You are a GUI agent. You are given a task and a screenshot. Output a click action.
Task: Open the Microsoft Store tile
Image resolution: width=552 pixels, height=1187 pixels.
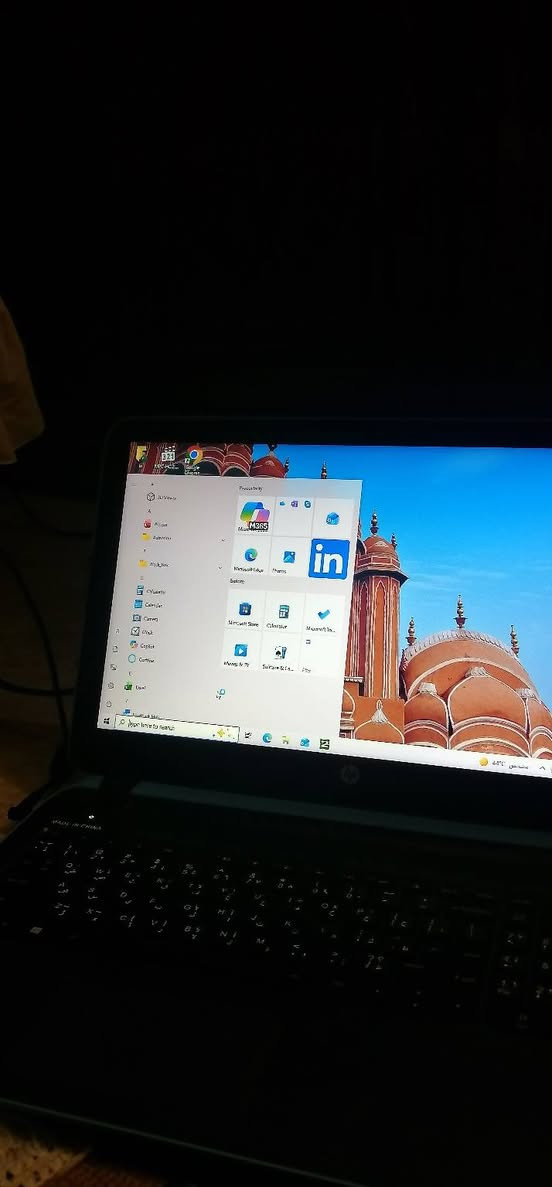tap(245, 611)
